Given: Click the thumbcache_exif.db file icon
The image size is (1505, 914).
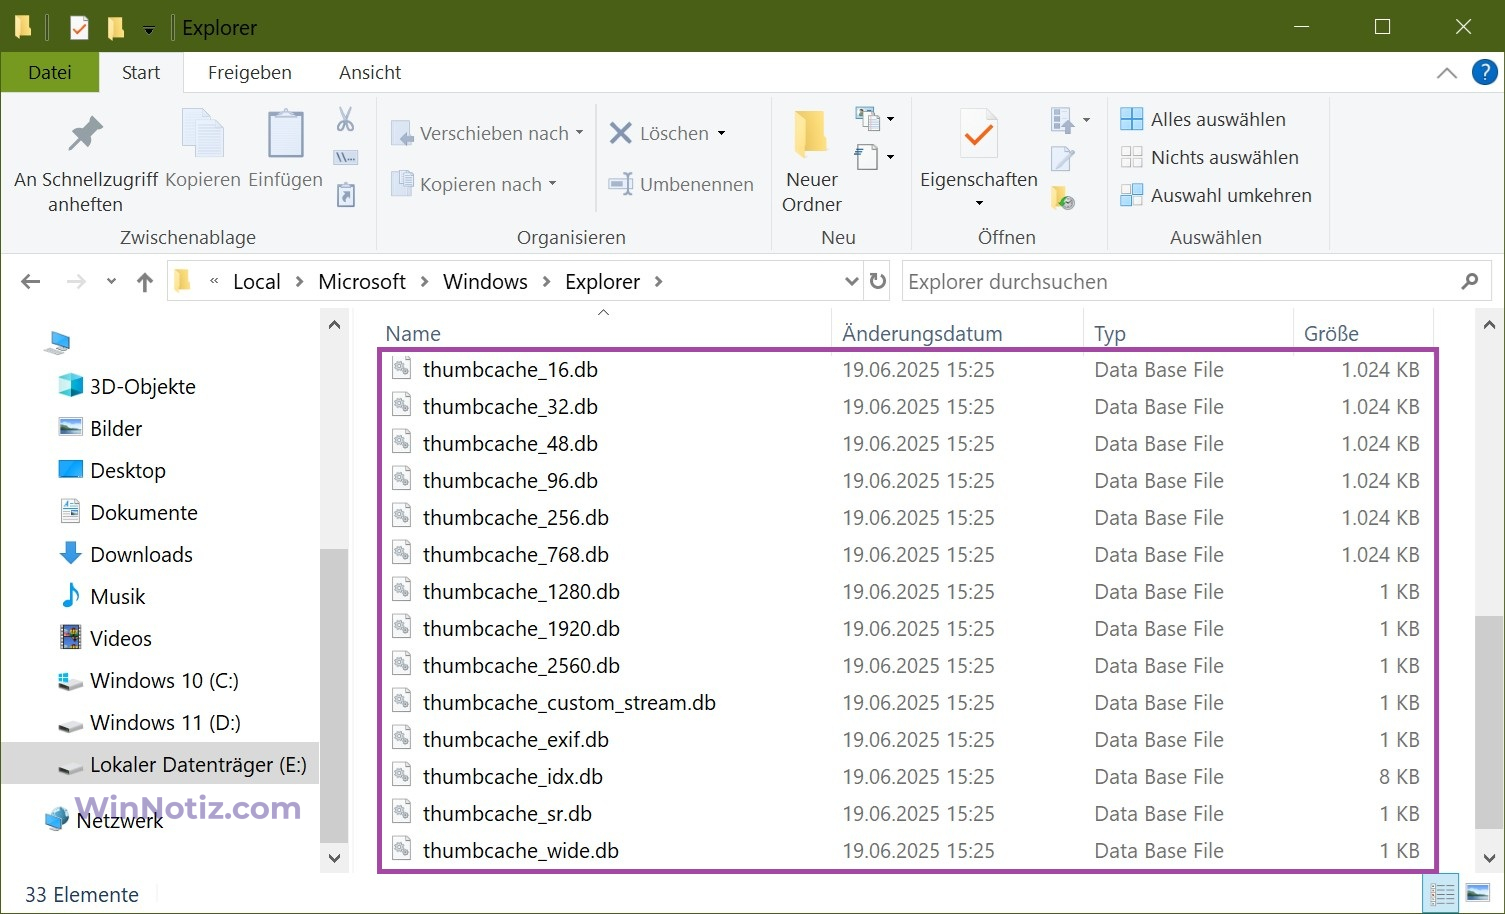Looking at the screenshot, I should (x=402, y=739).
